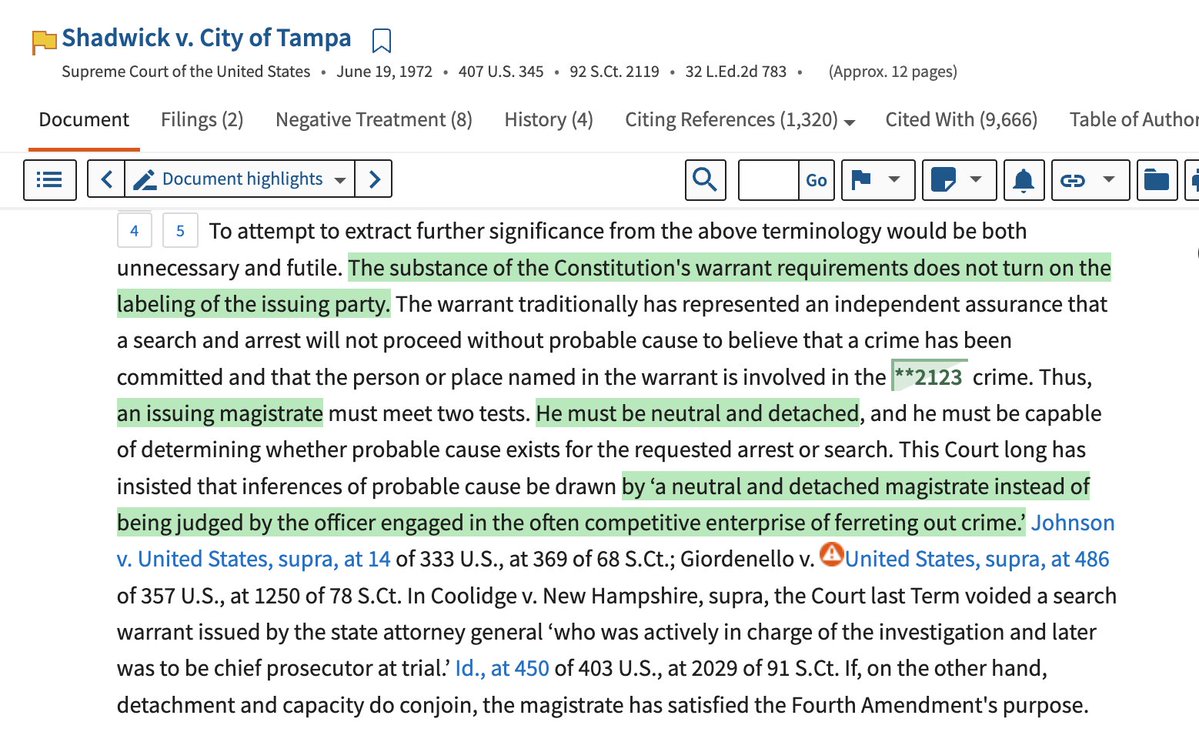The image size is (1199, 742).
Task: Click the alert bell icon
Action: coord(1023,180)
